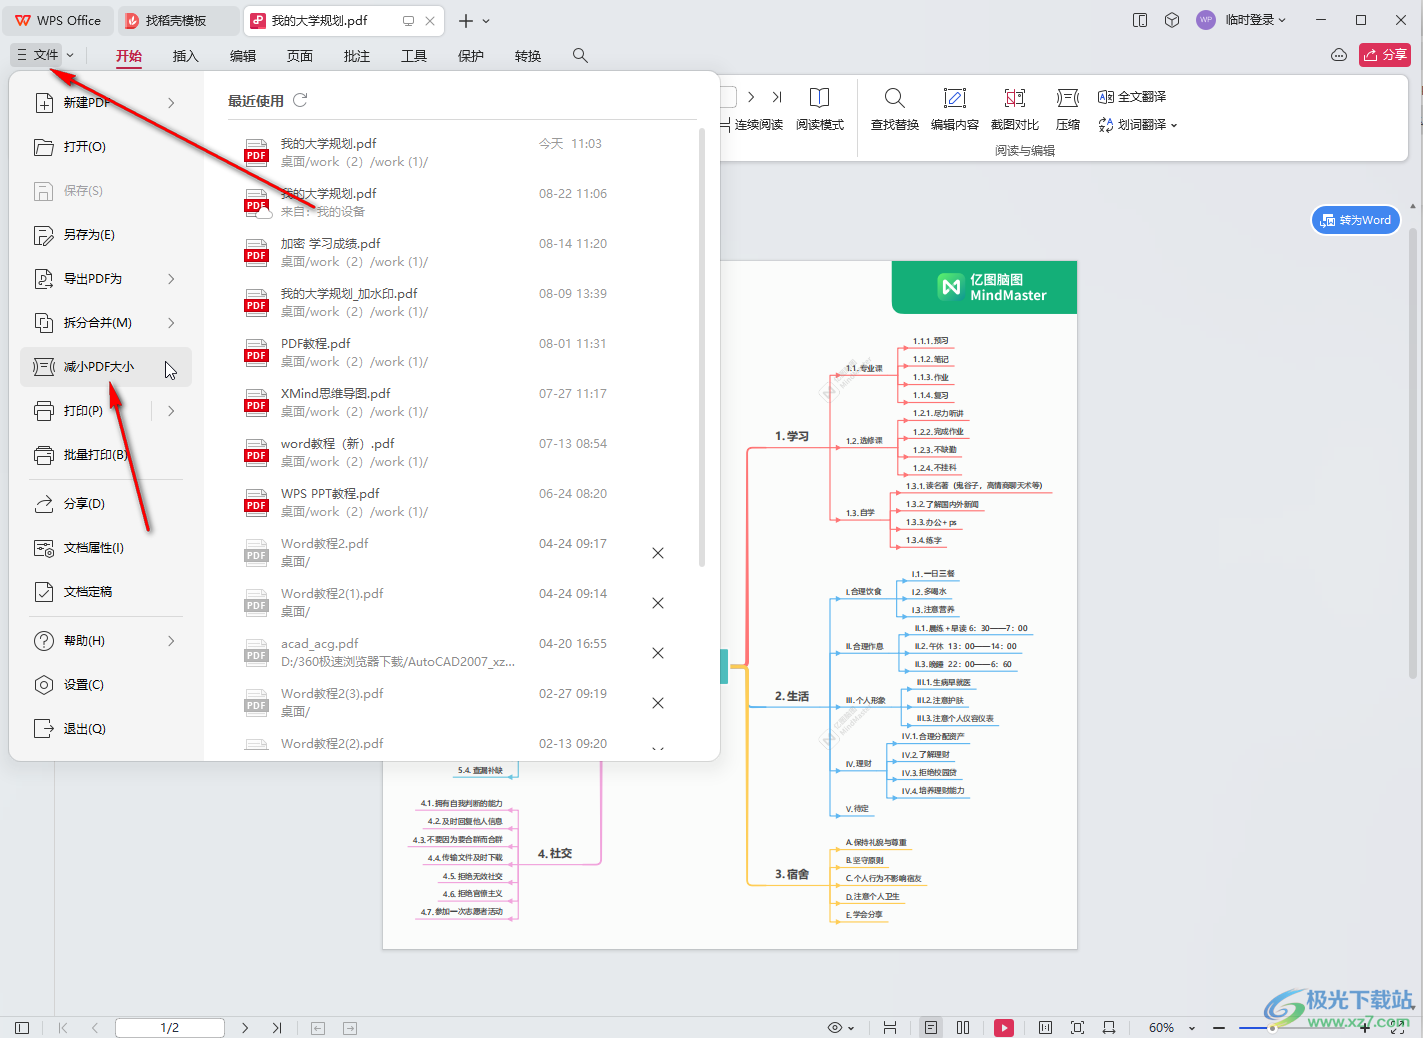This screenshot has width=1423, height=1038.
Task: Click the 阅读模式 book icon
Action: click(819, 97)
